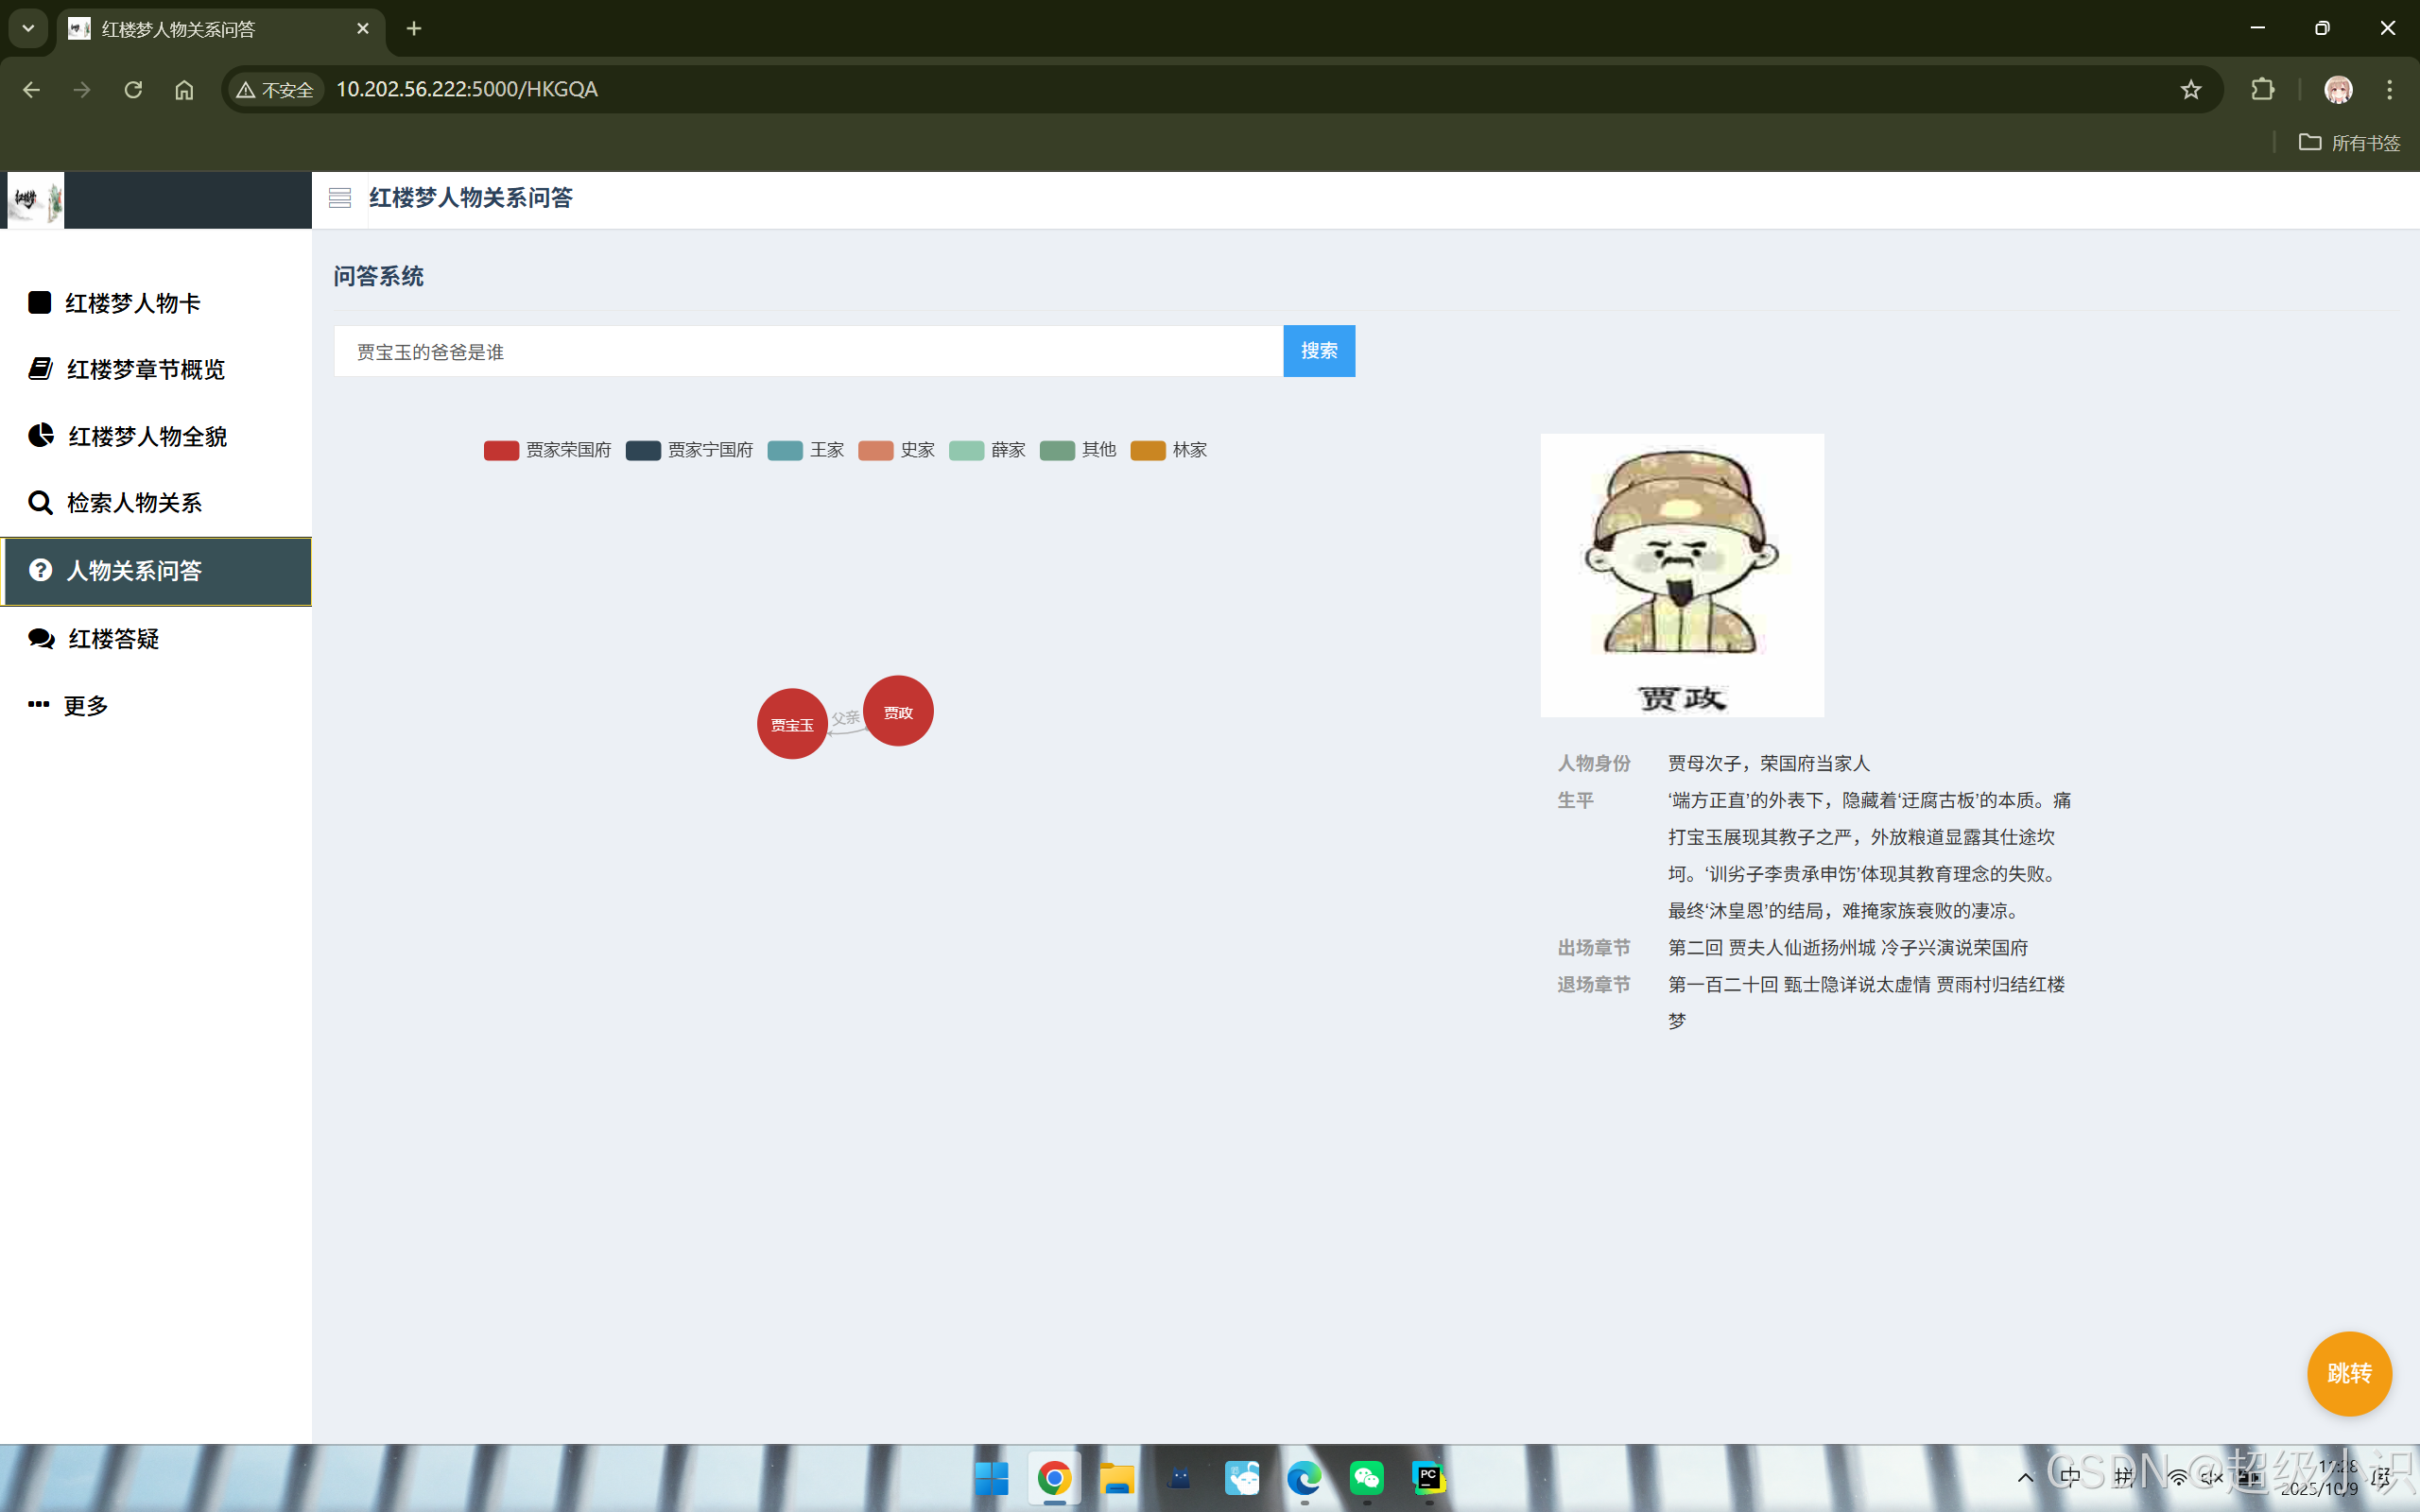Open Chrome three-dot menu

2389,90
